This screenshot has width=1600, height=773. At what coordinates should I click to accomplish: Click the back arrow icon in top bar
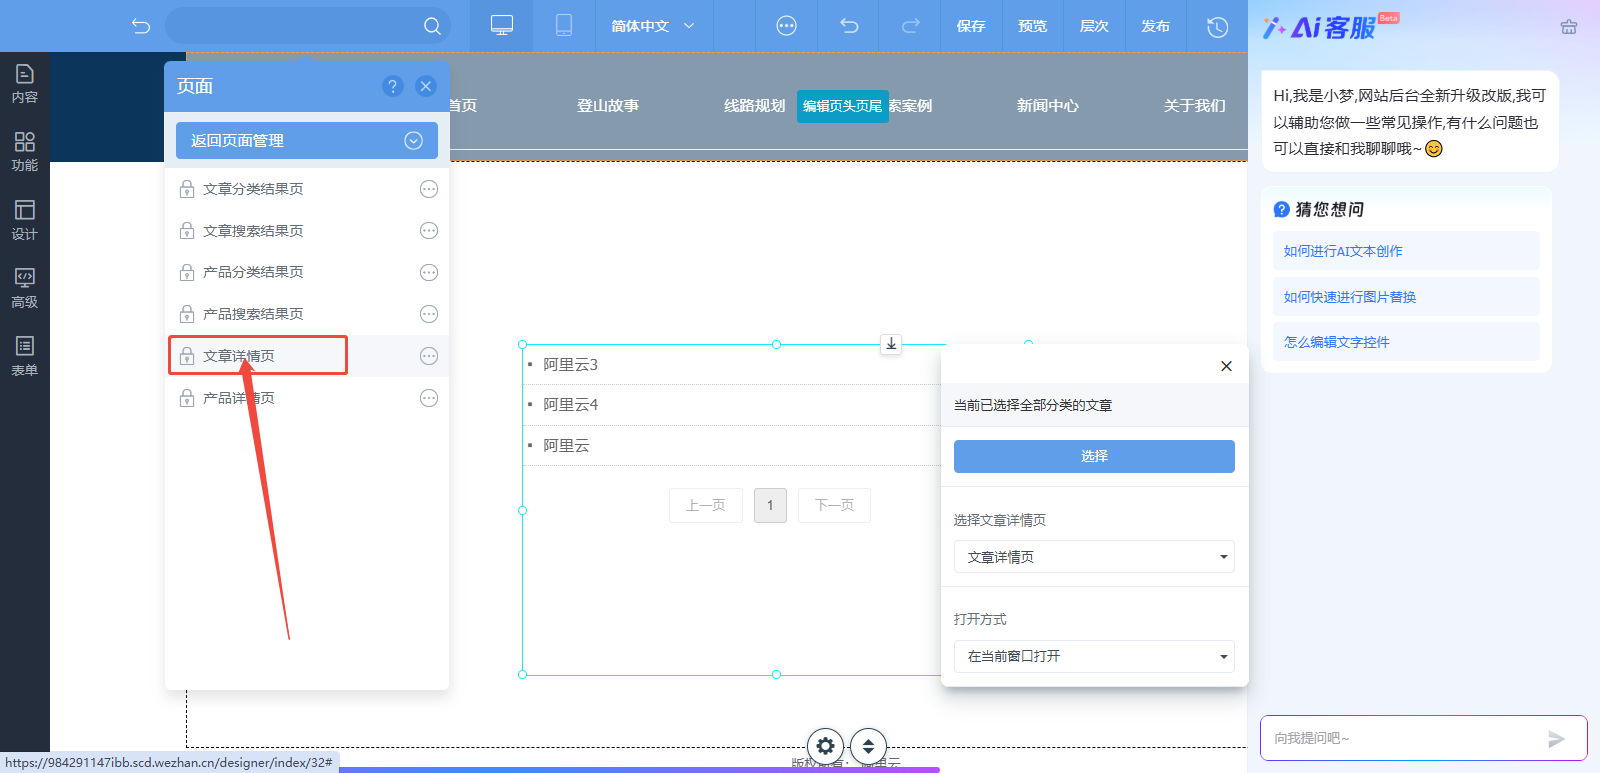[141, 26]
